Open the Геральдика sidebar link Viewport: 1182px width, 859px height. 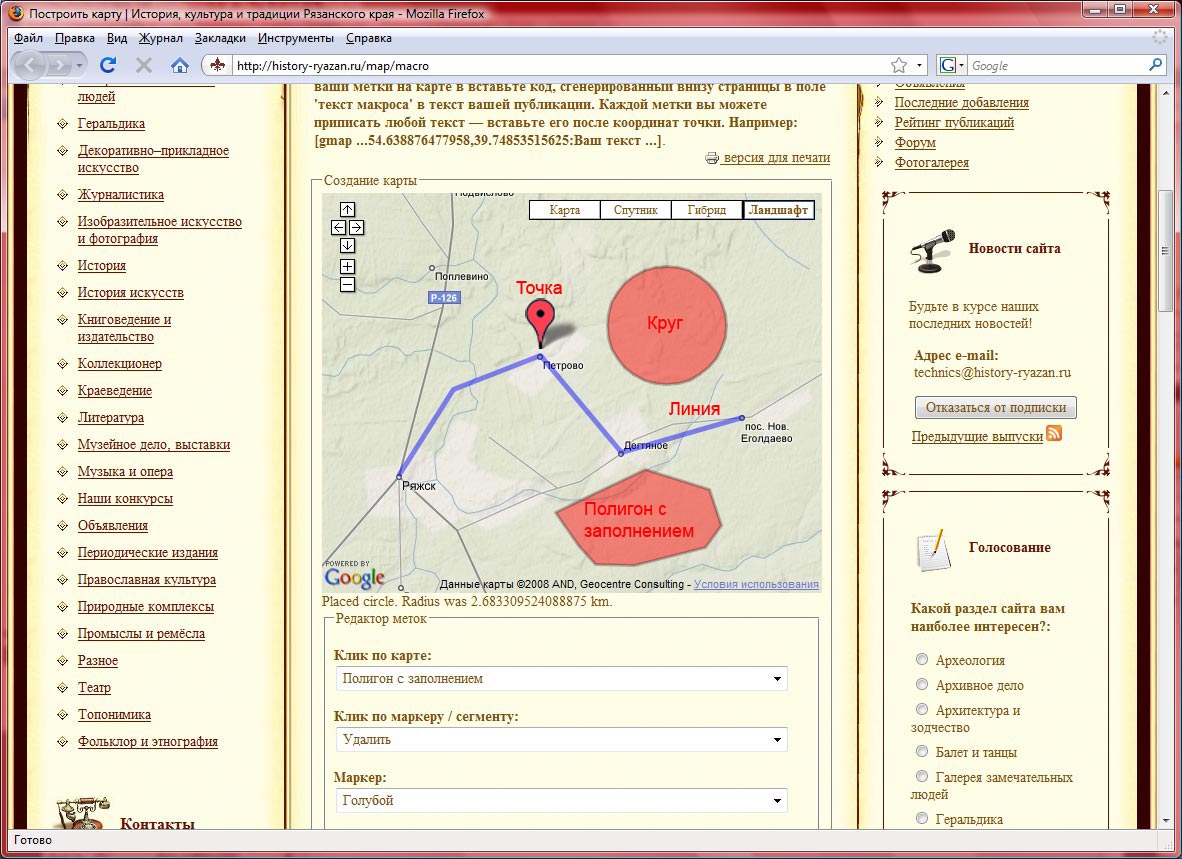coord(112,124)
